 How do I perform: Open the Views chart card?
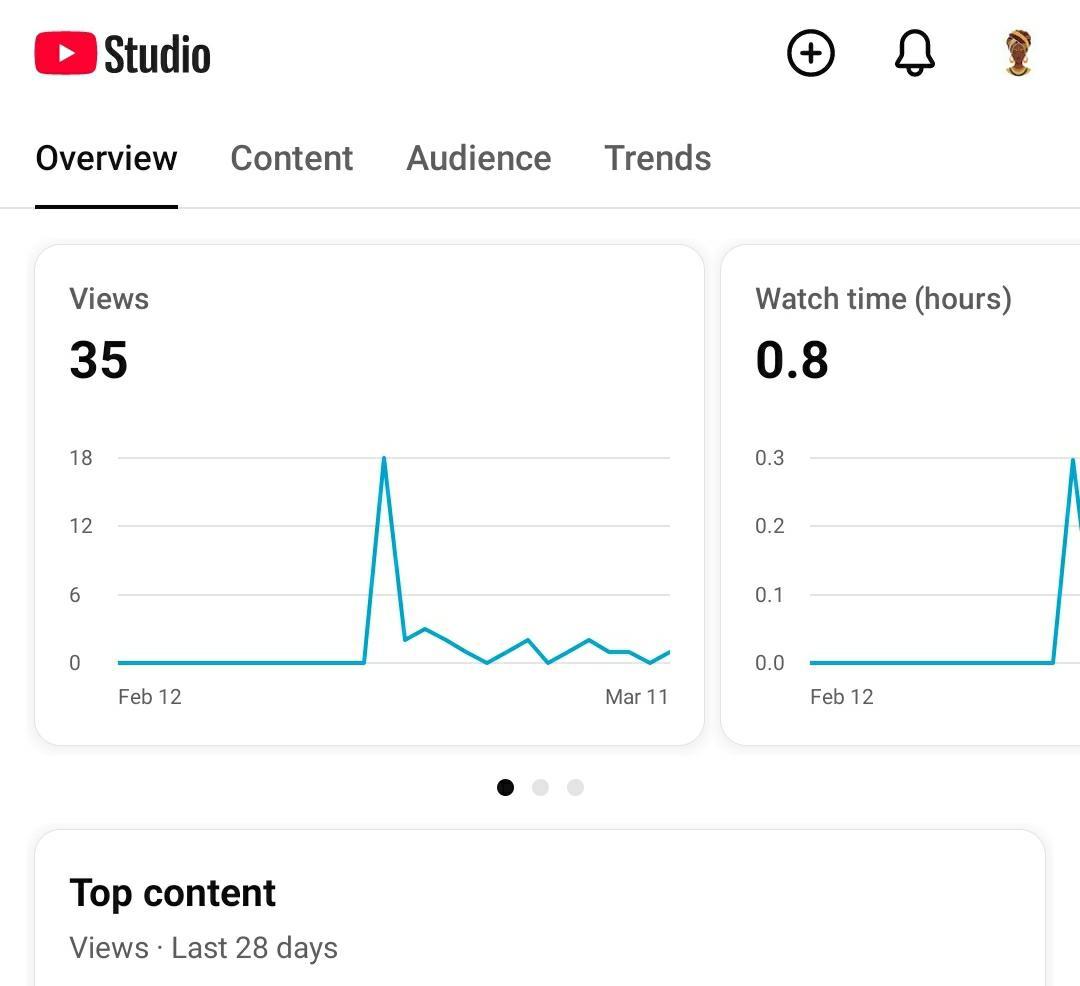[369, 494]
